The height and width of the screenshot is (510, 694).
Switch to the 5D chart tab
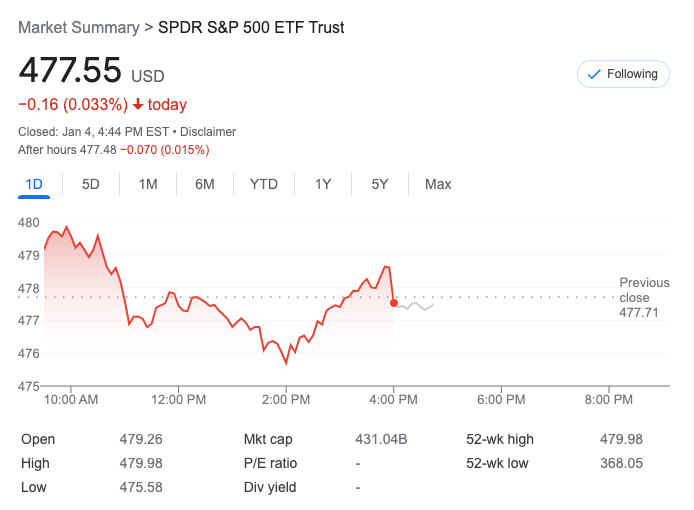click(91, 184)
